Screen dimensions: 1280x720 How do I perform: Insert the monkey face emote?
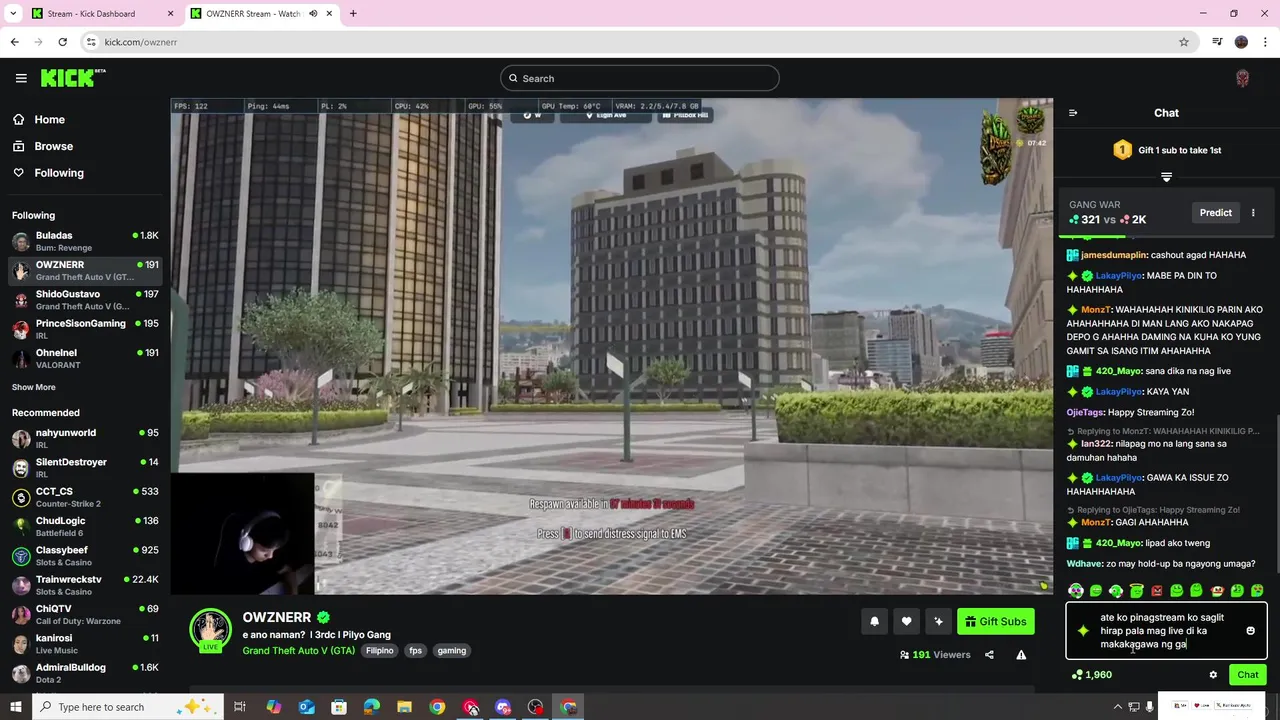1217,591
